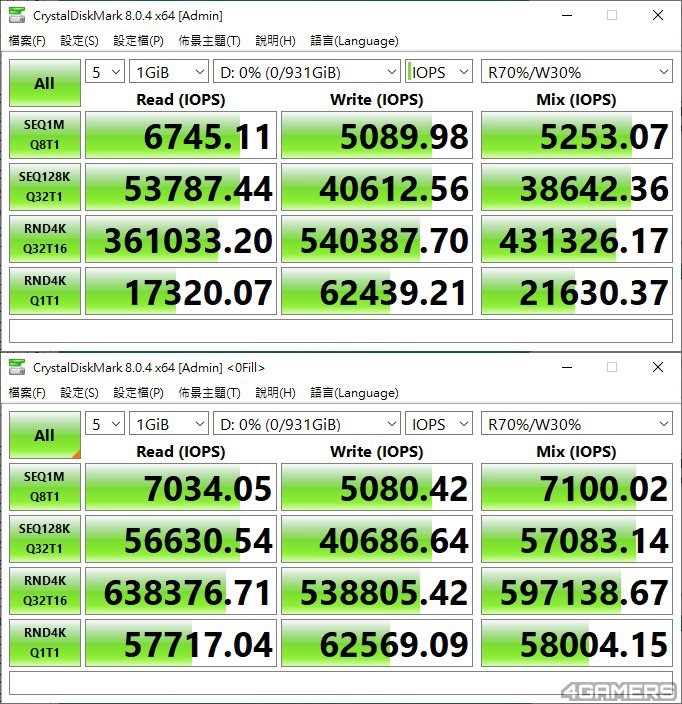
Task: Open IOPS unit dropdown in 0Fill window
Action: [439, 424]
